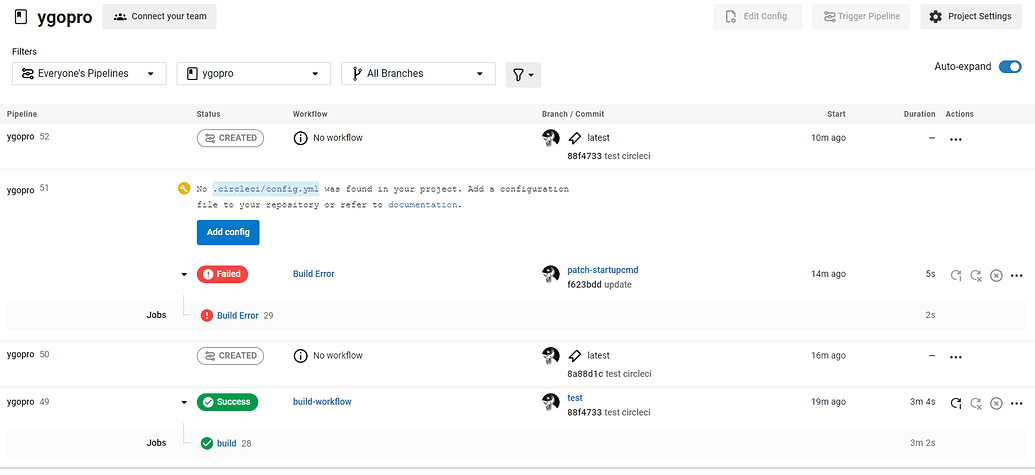Screen dimensions: 1035x475
Task: Toggle the Auto-expand switch
Action: click(1009, 67)
